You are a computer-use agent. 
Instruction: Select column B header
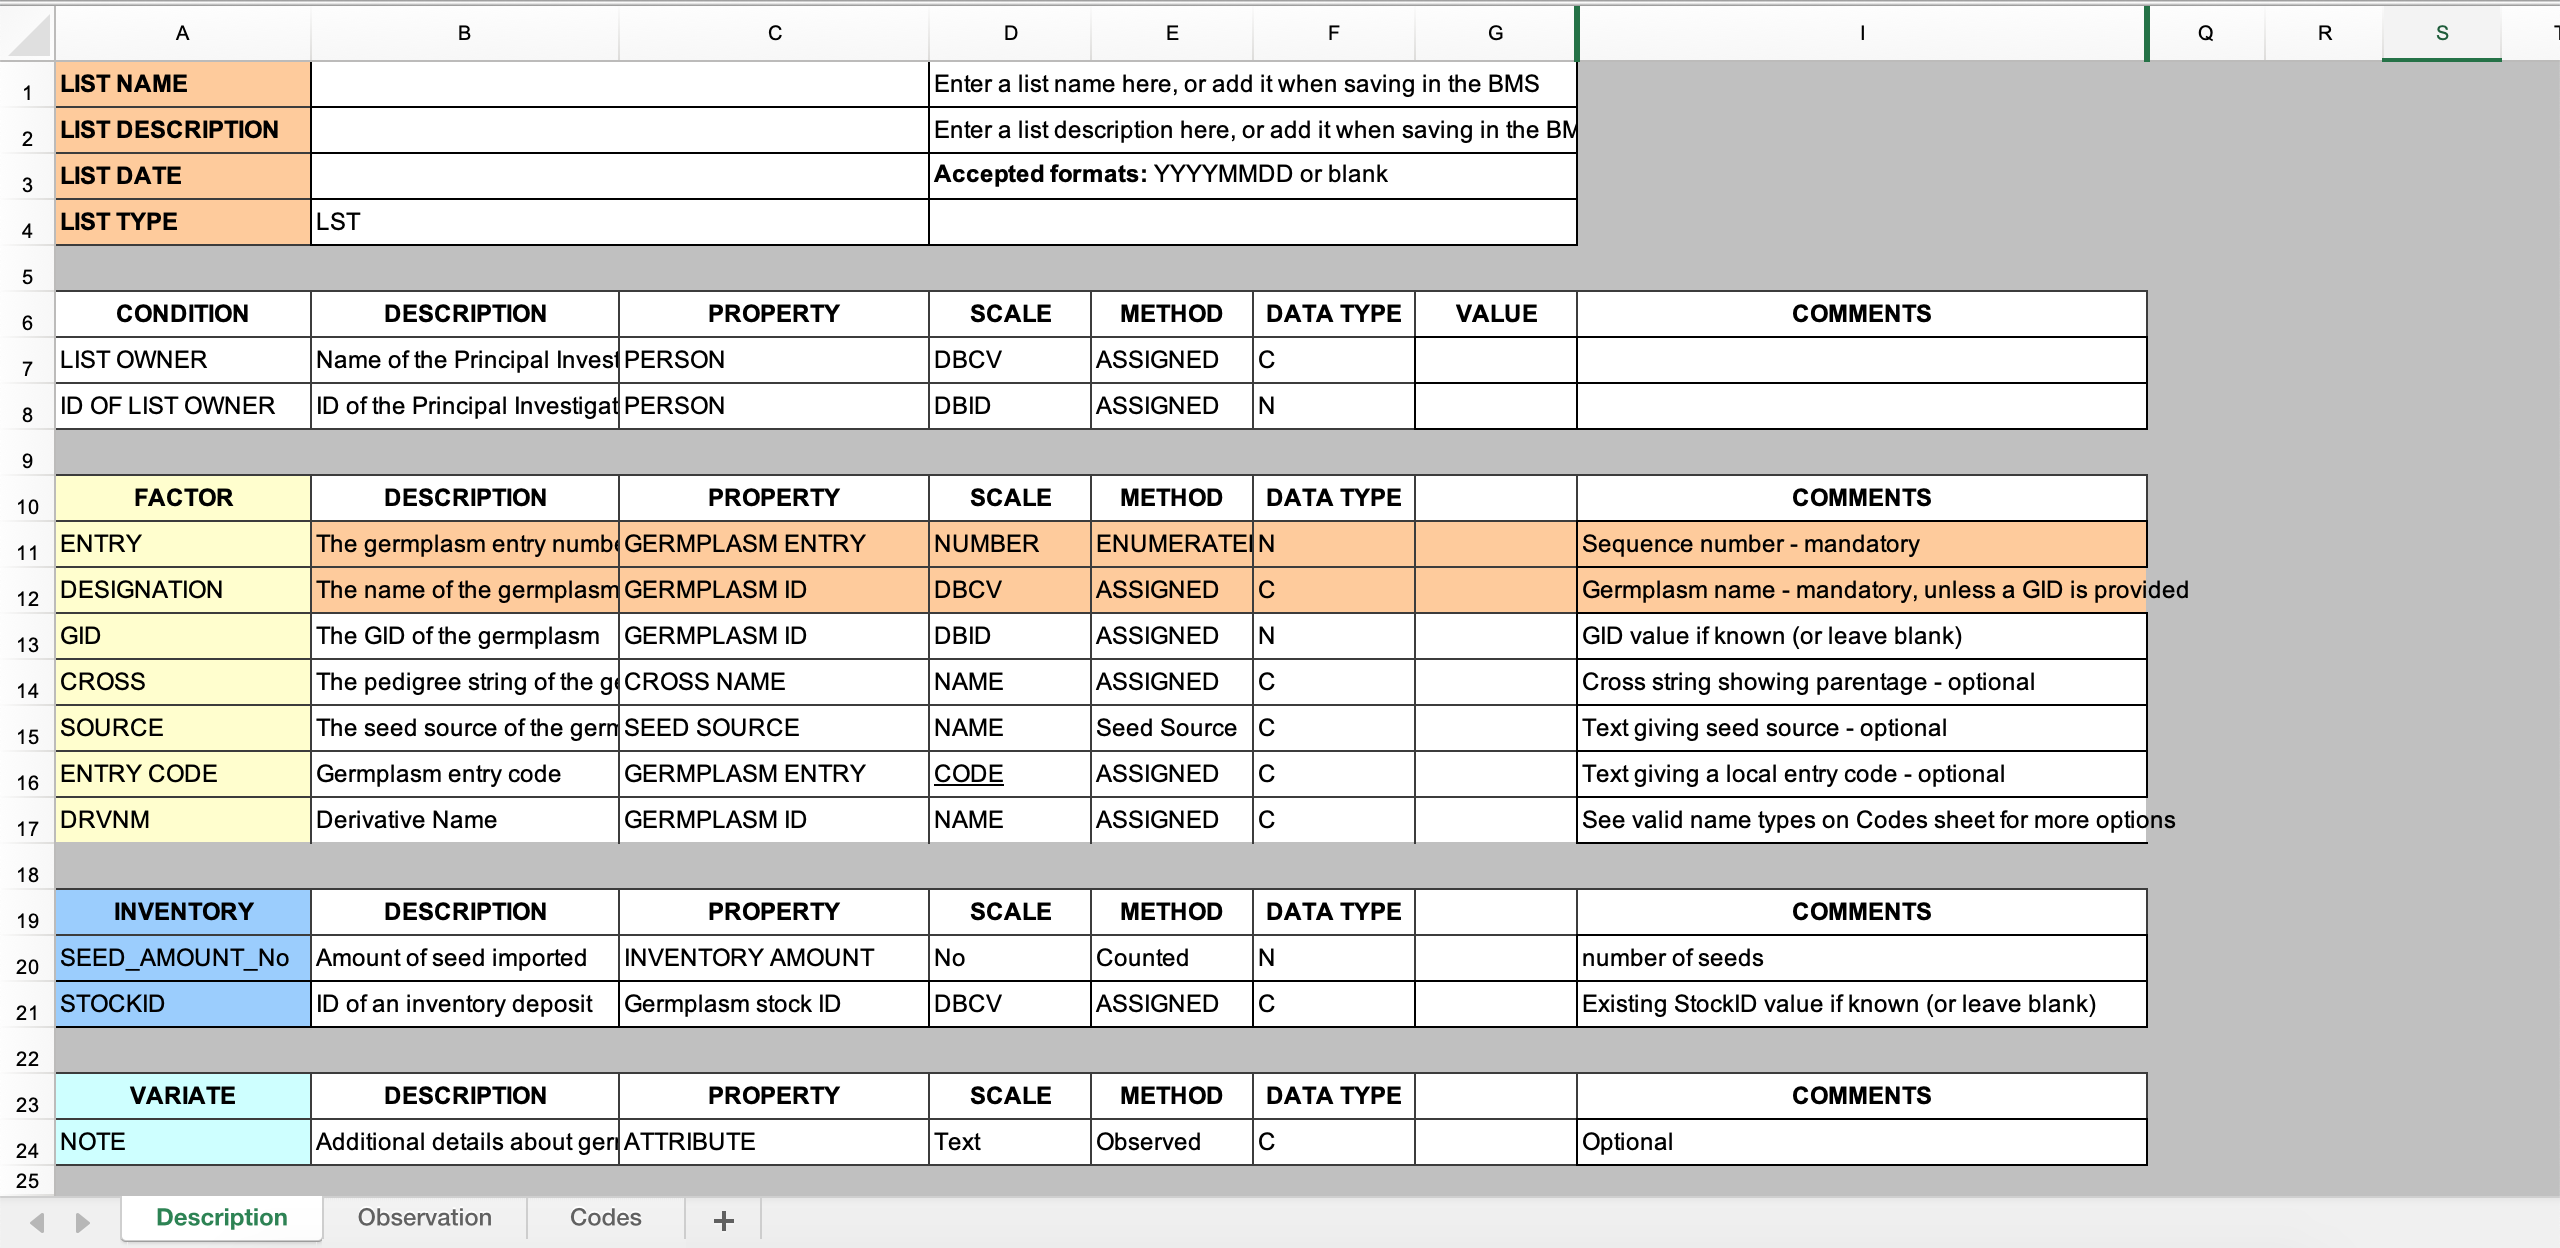(465, 33)
